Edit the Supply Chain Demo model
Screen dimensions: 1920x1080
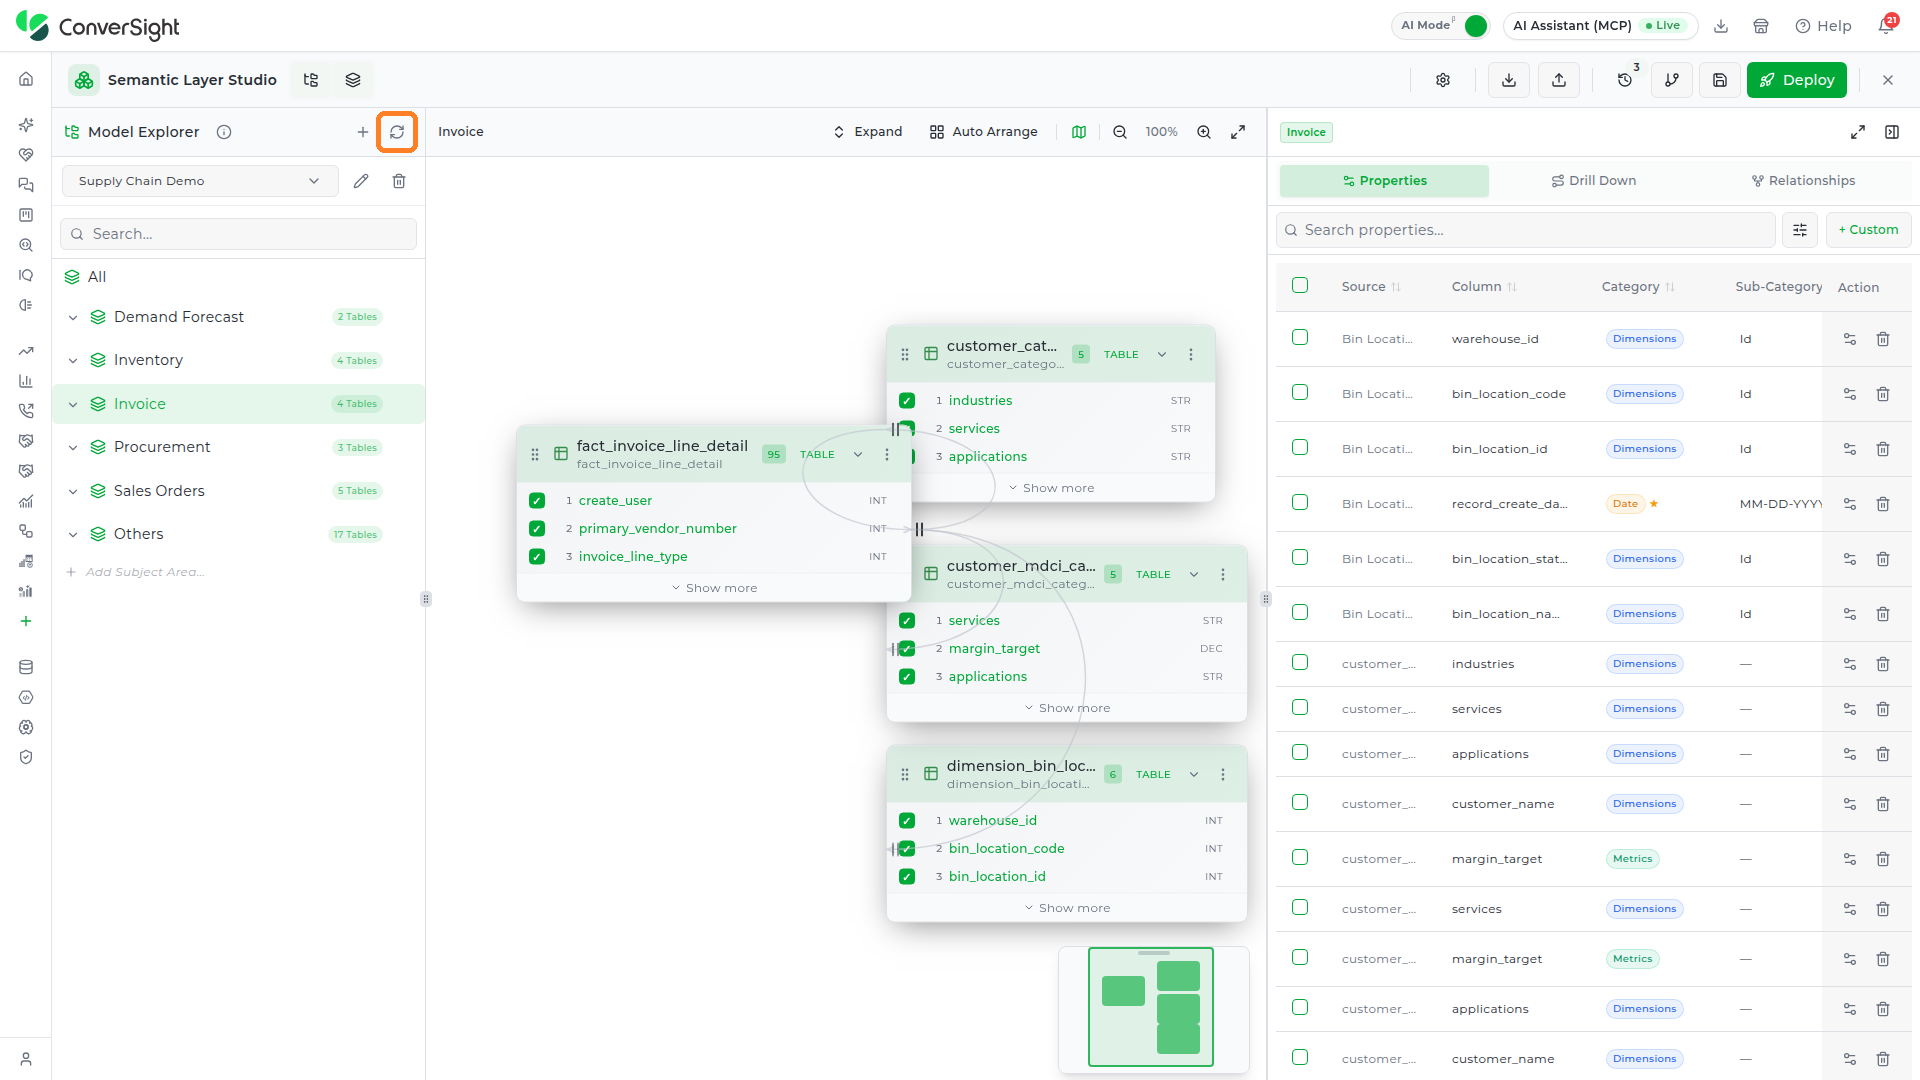point(361,181)
